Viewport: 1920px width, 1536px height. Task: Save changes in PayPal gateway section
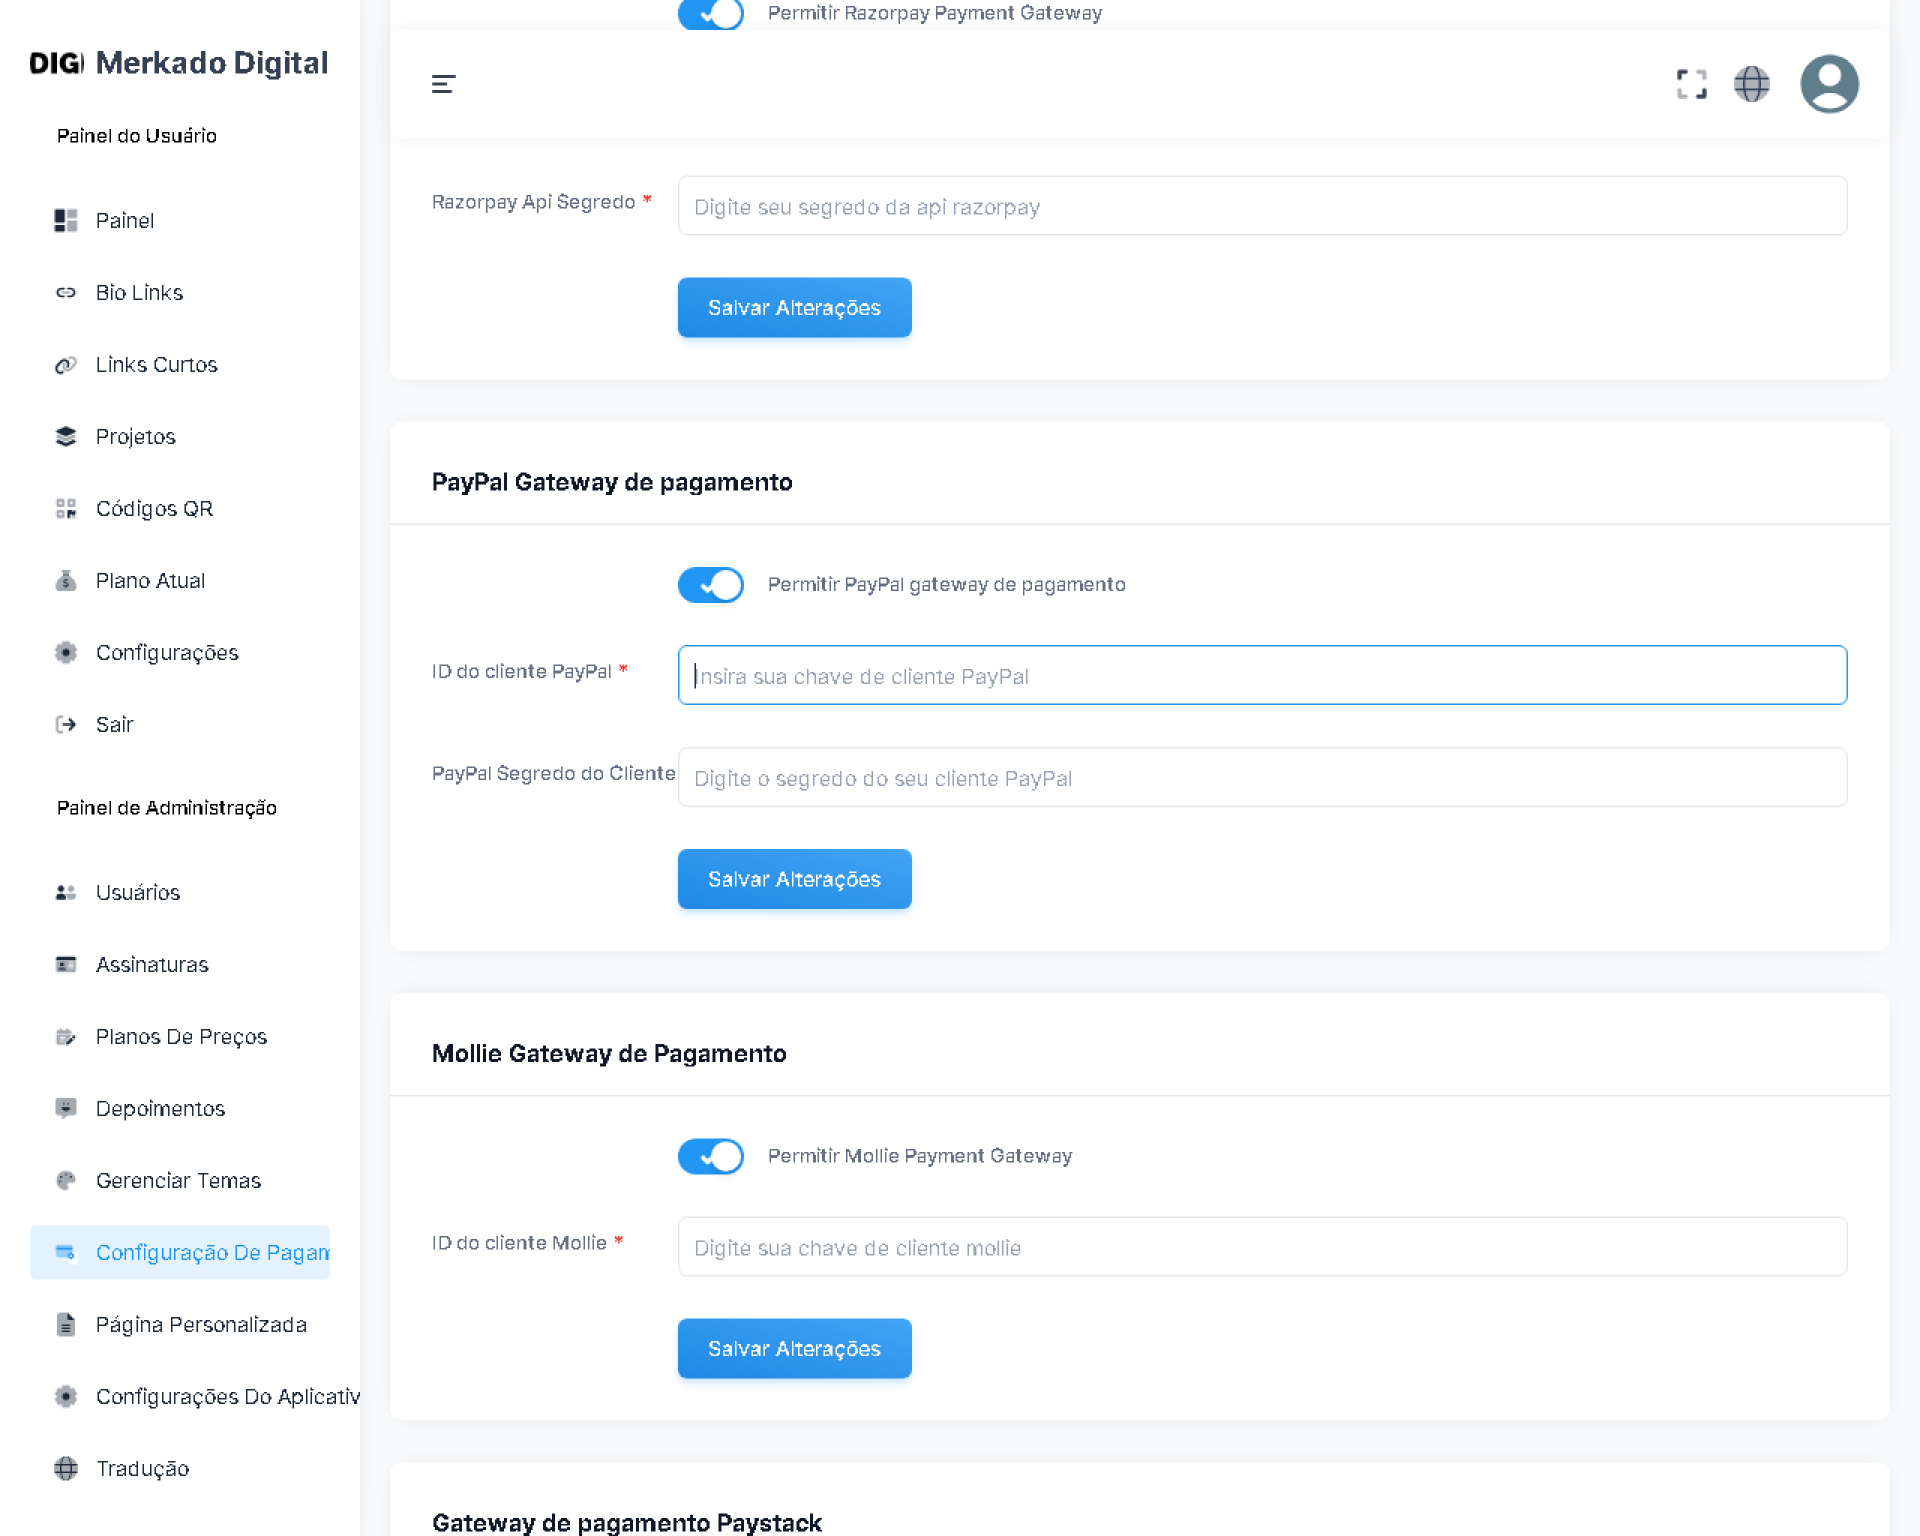(794, 879)
